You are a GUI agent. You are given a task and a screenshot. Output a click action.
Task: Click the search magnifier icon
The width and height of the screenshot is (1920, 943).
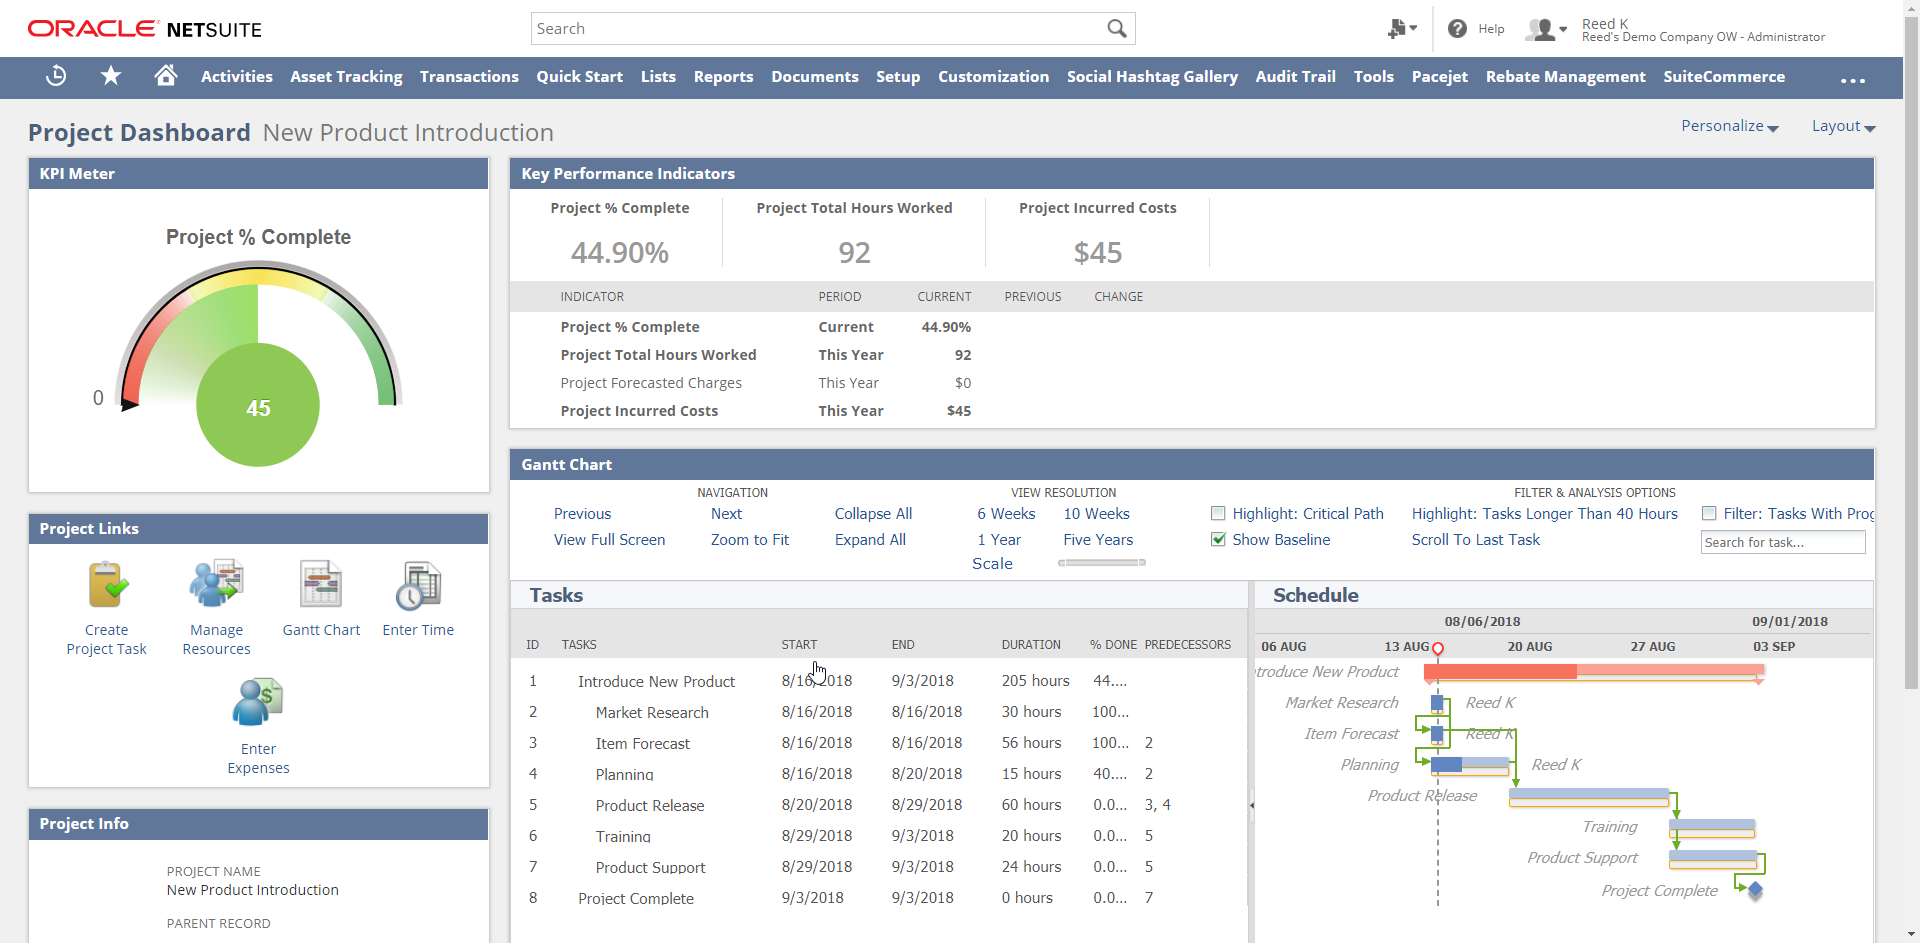tap(1116, 29)
